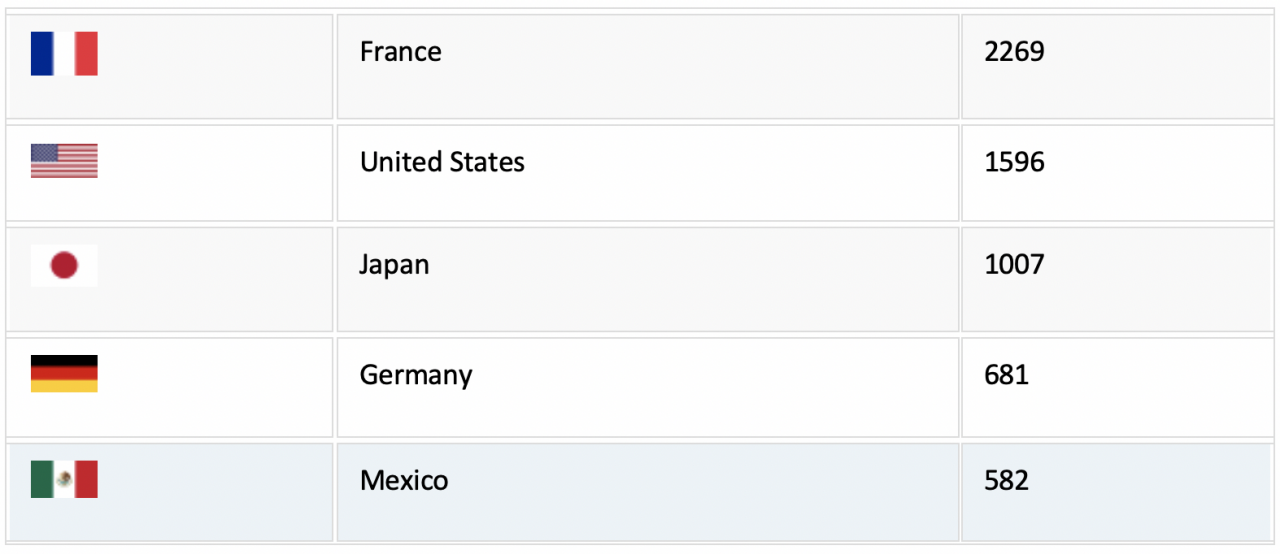Screen dimensions: 1280x554
Task: Select the Germany text cell
Action: coord(648,387)
